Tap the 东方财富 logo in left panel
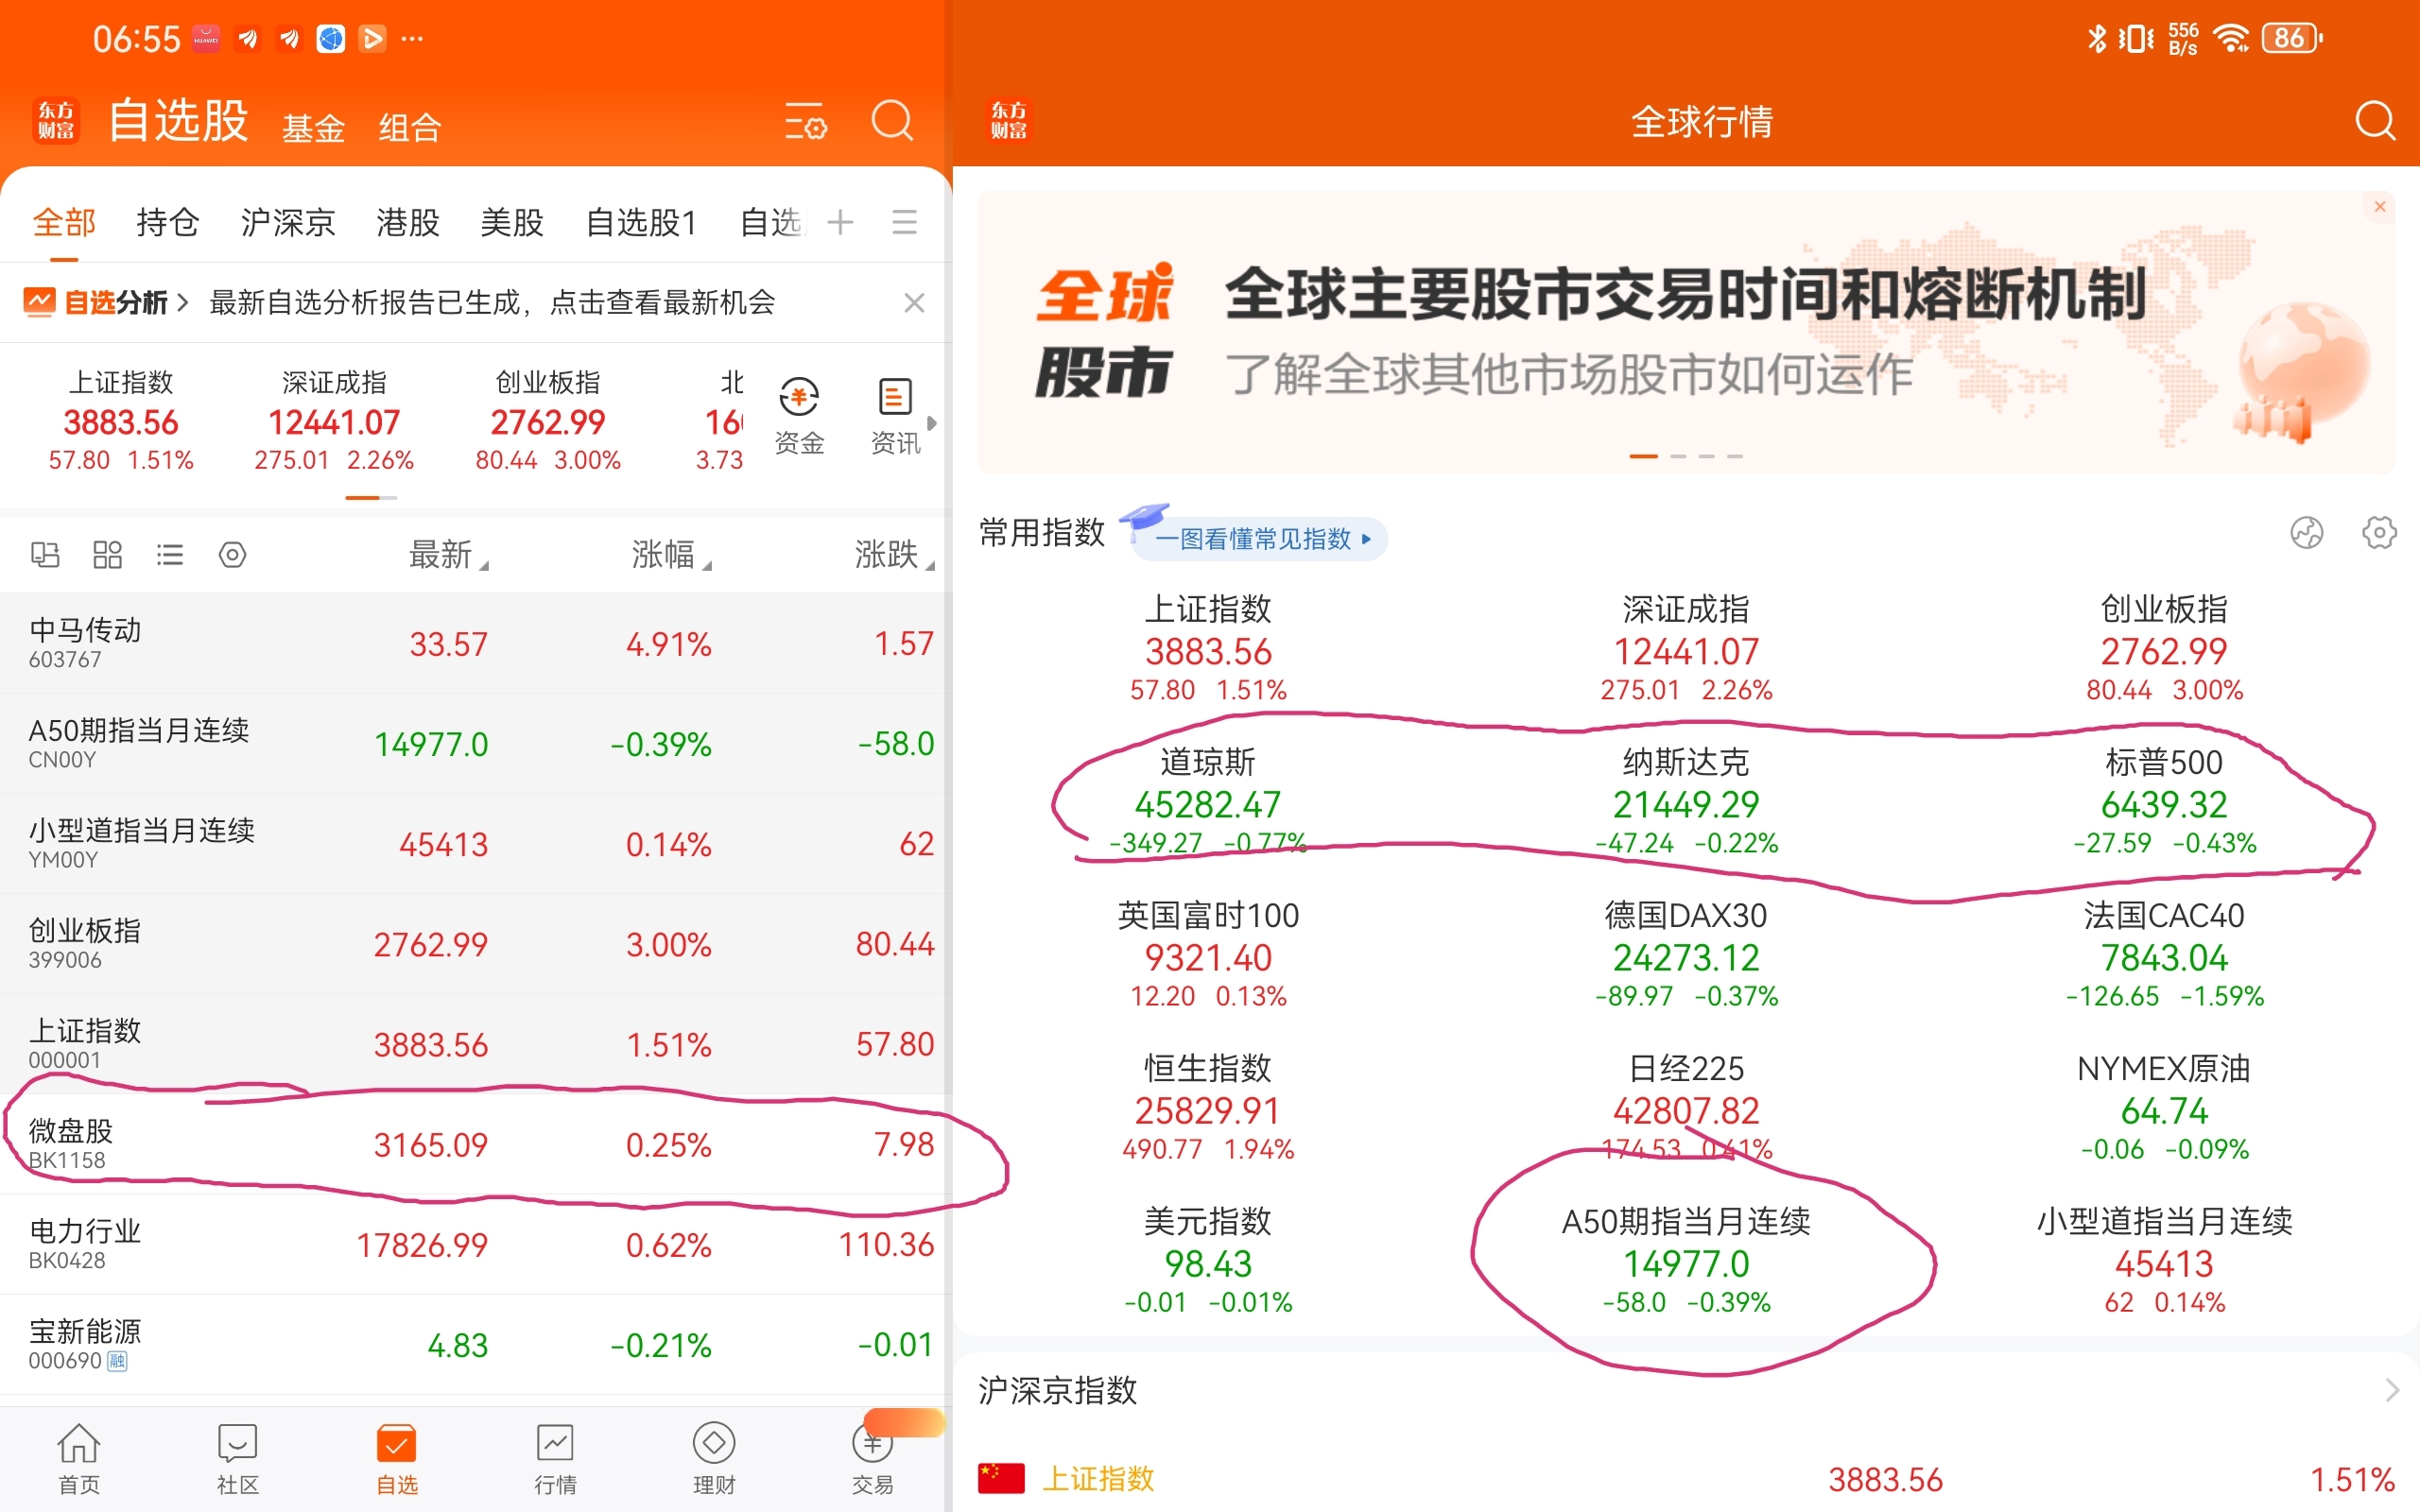The height and width of the screenshot is (1512, 2420). [56, 121]
